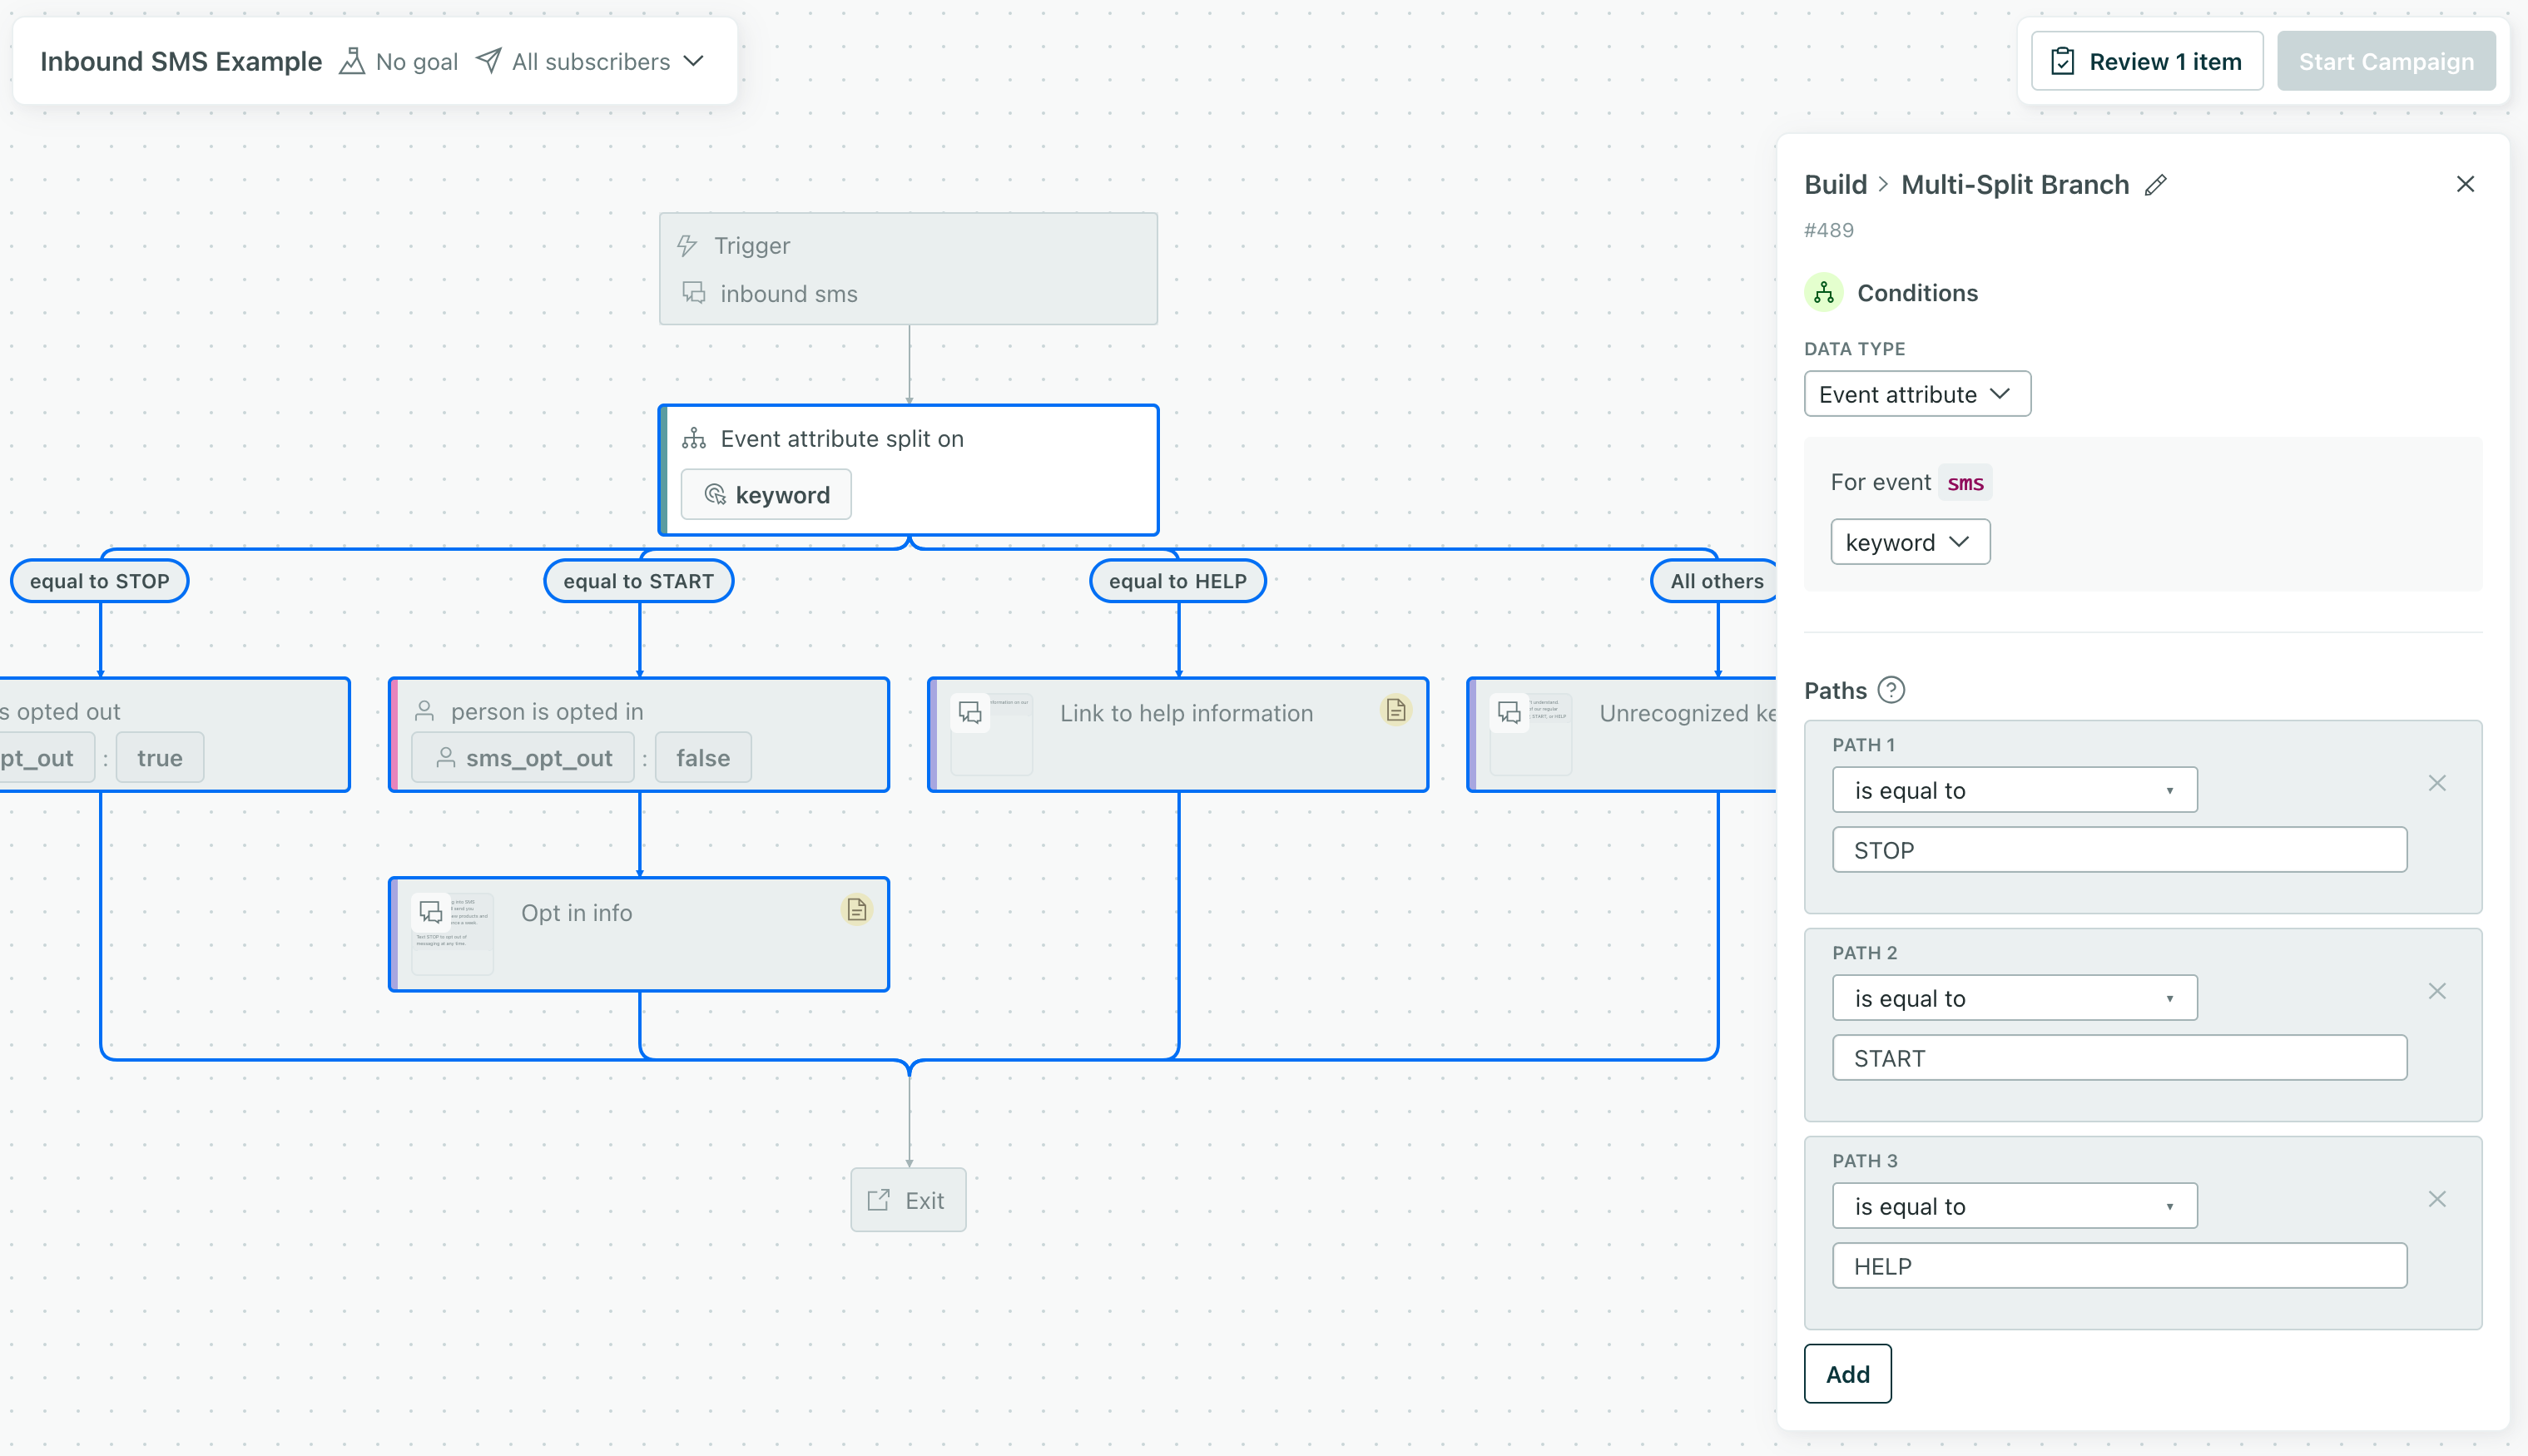2528x1456 pixels.
Task: Click the Review 1 item button
Action: click(2147, 60)
